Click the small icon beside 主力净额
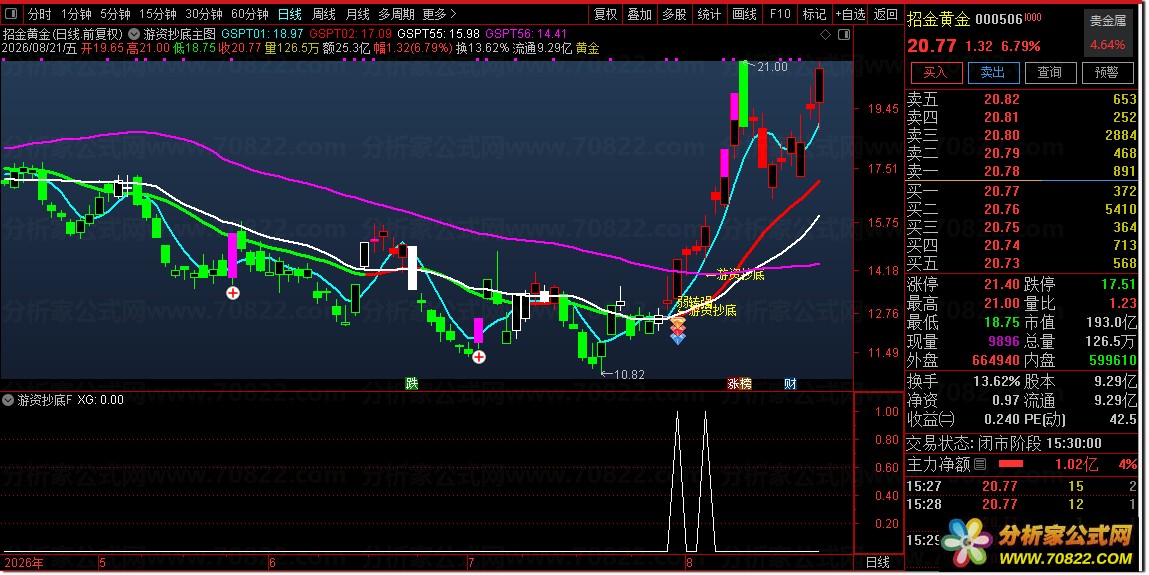The height and width of the screenshot is (575, 1149). pyautogui.click(x=980, y=464)
